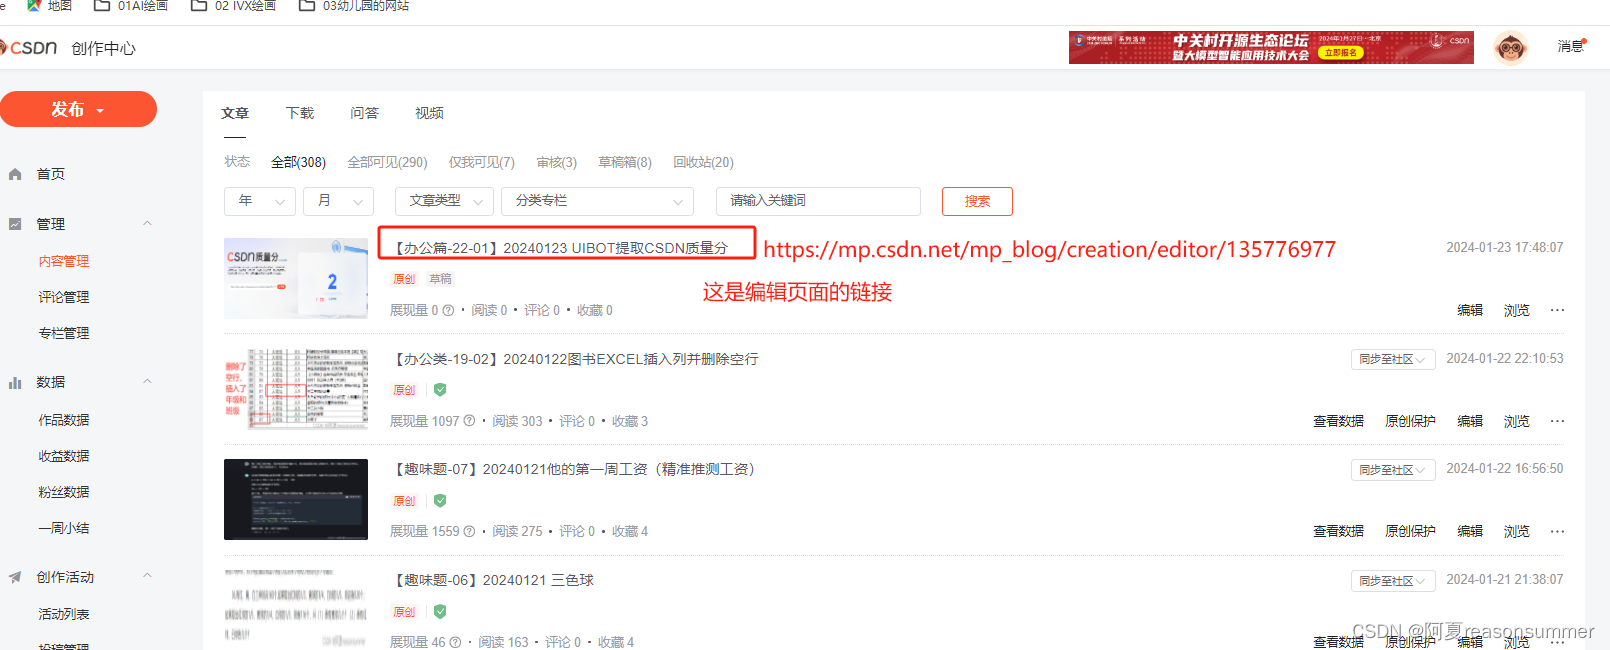The width and height of the screenshot is (1610, 650).
Task: Open the user avatar menu
Action: [x=1510, y=47]
